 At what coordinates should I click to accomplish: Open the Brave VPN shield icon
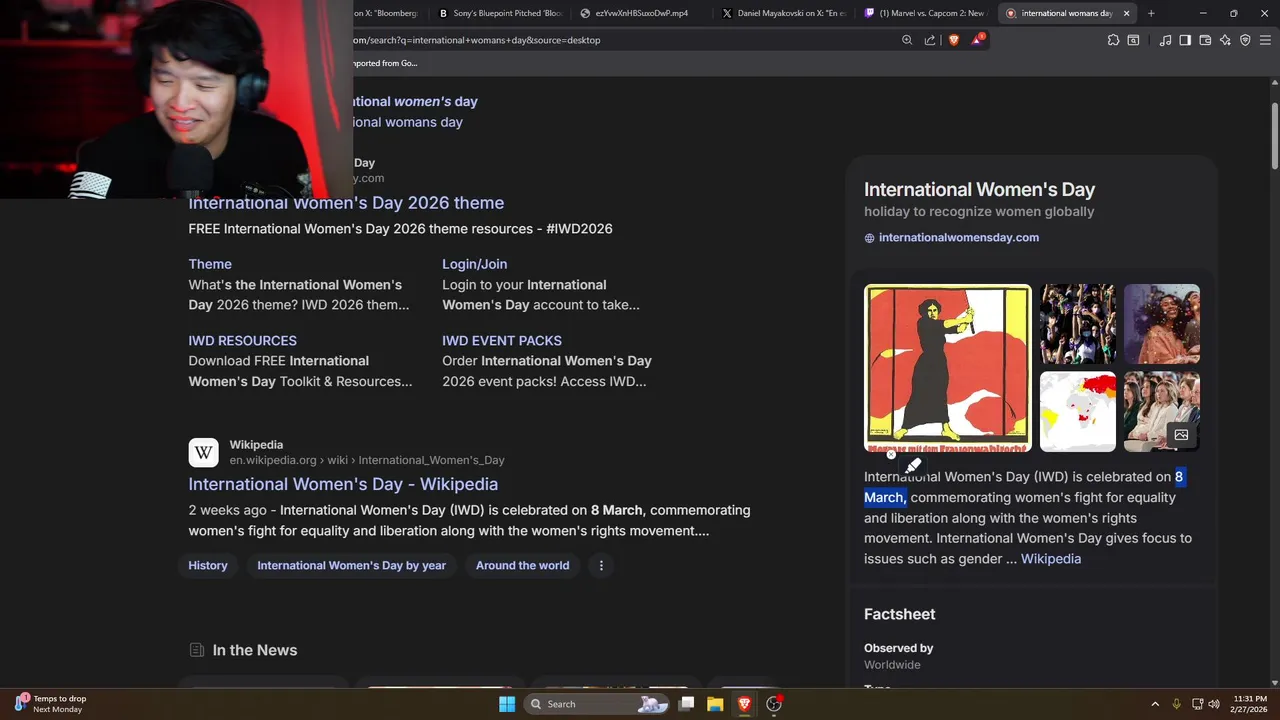(1245, 40)
